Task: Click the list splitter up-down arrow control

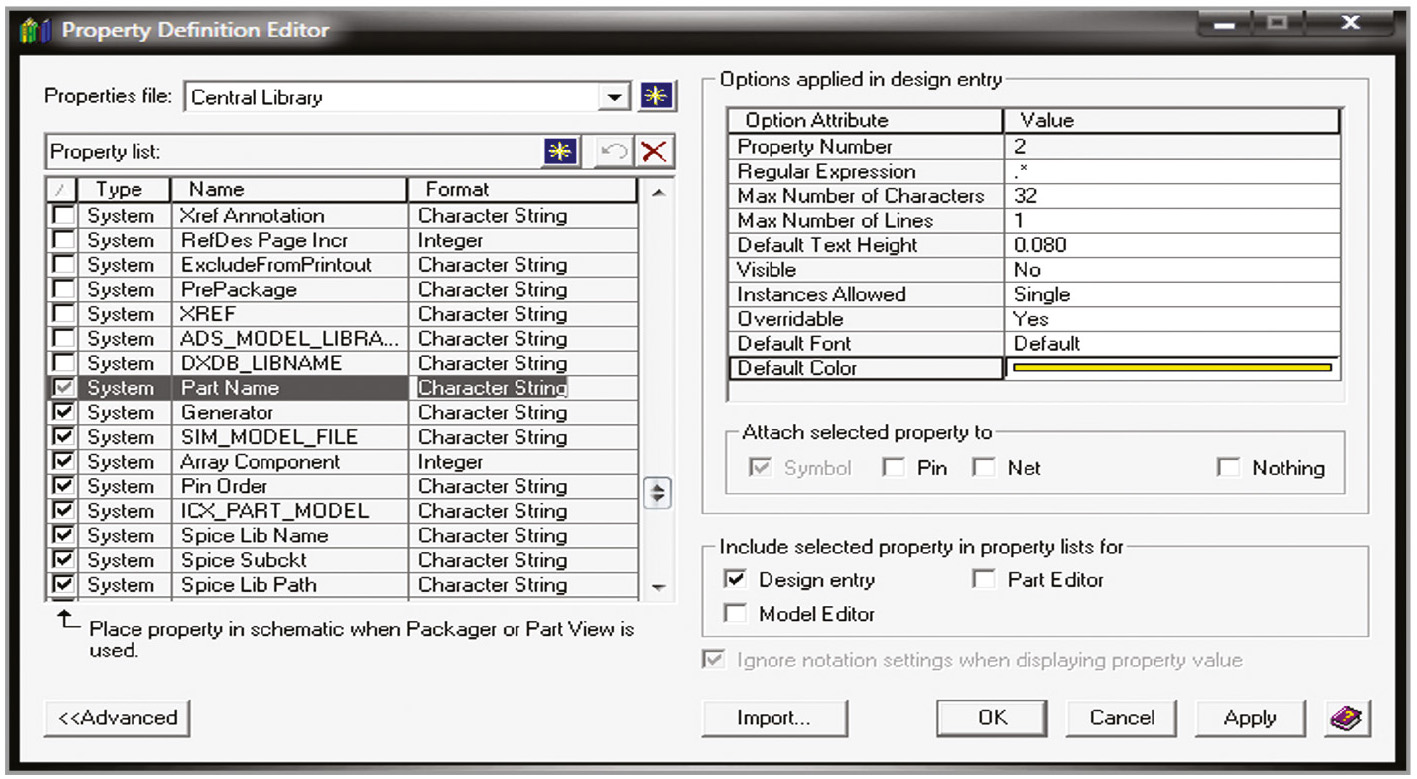Action: 657,493
